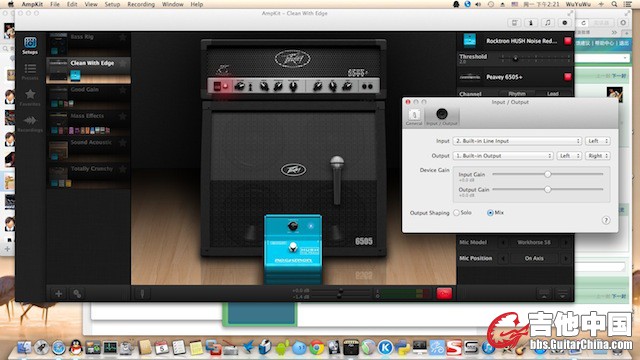The width and height of the screenshot is (640, 360).
Task: Click the tuner fork icon in bottom bar
Action: click(x=142, y=293)
